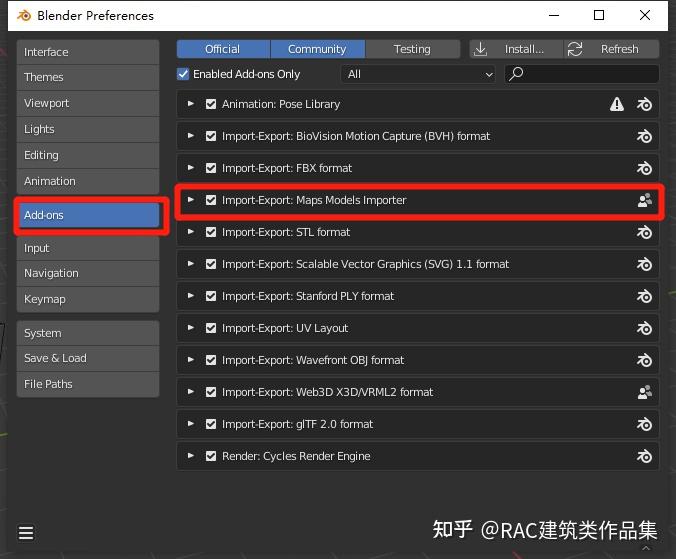The image size is (676, 559).
Task: Select the Lights section
Action: click(88, 129)
